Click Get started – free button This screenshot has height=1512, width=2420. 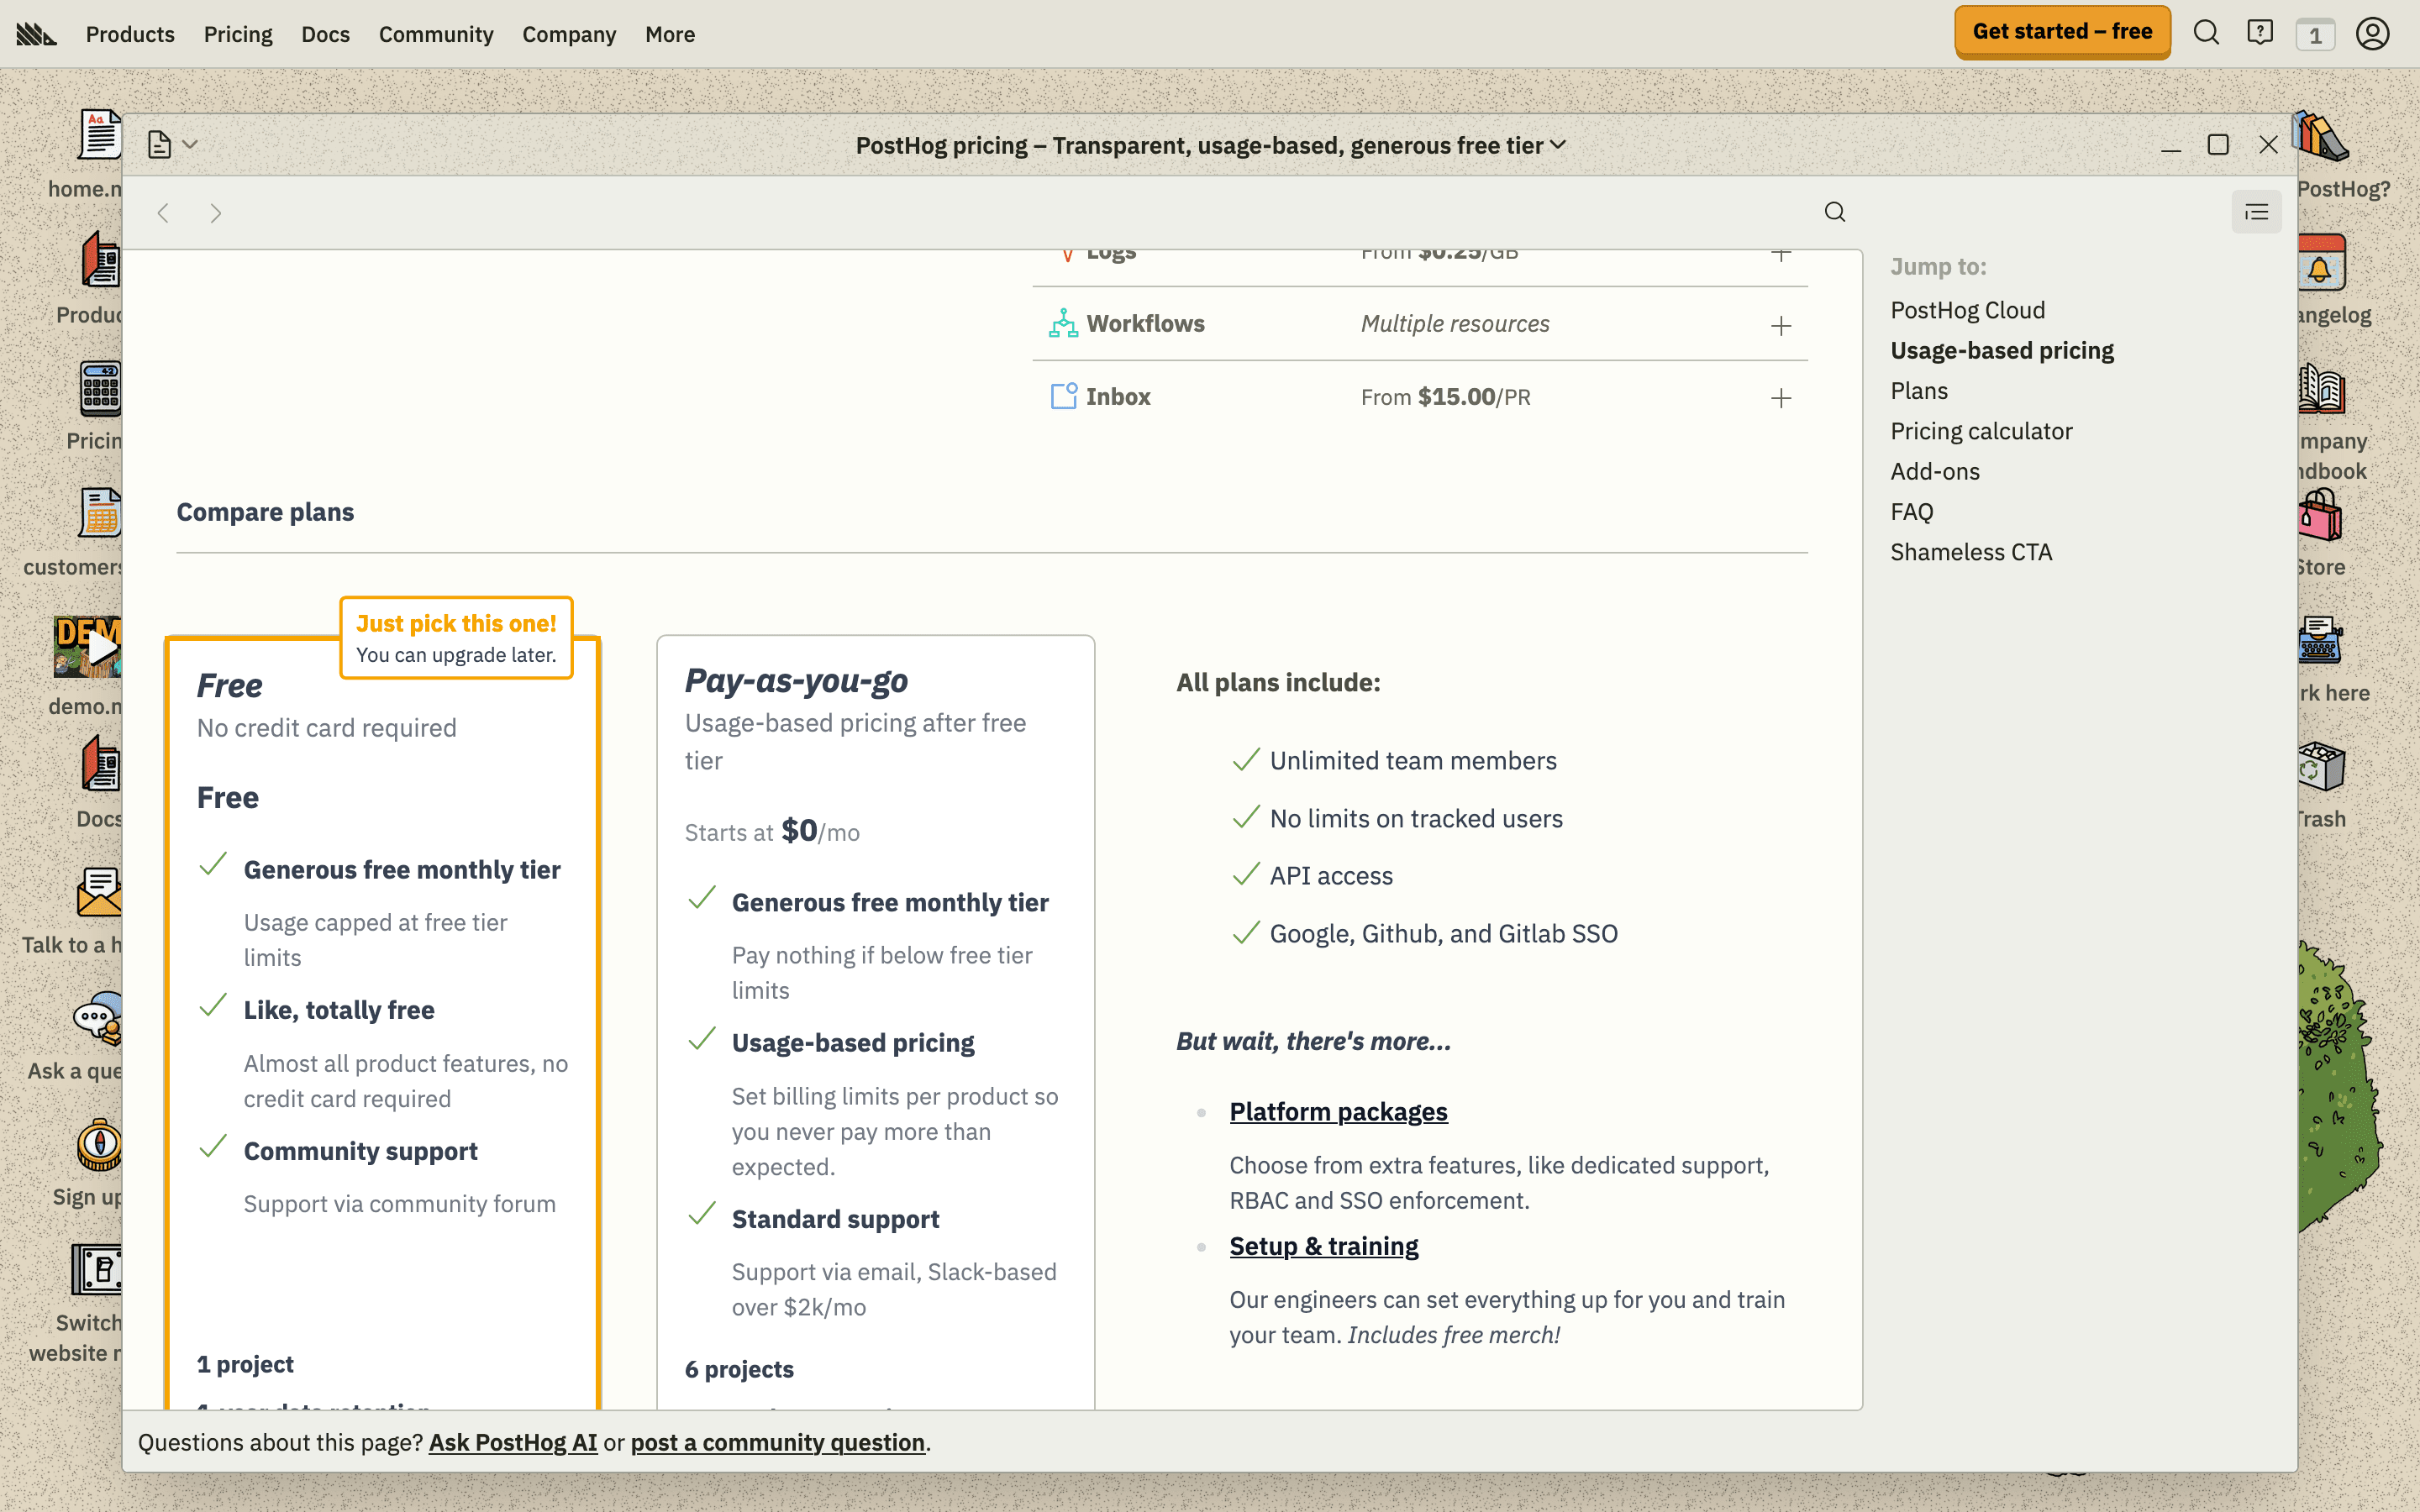coord(2062,31)
